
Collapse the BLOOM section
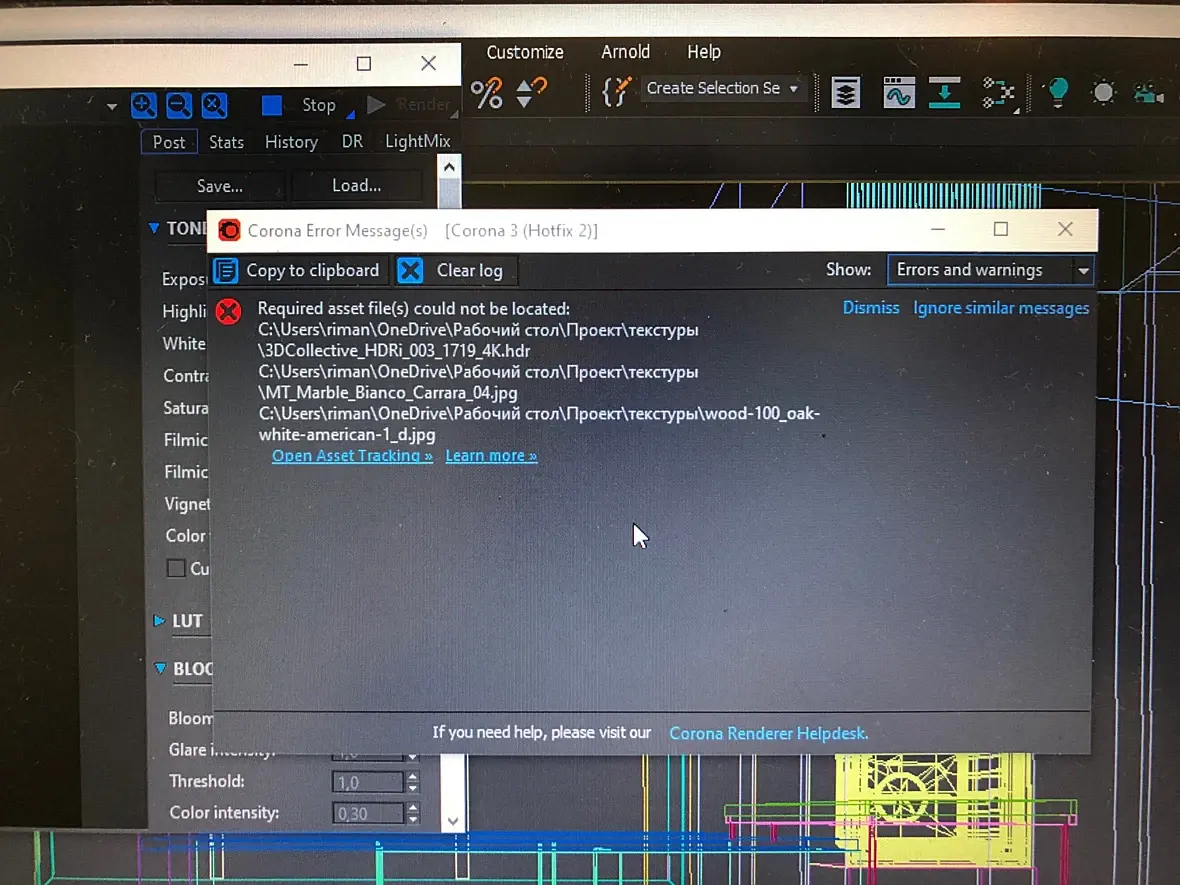(160, 668)
